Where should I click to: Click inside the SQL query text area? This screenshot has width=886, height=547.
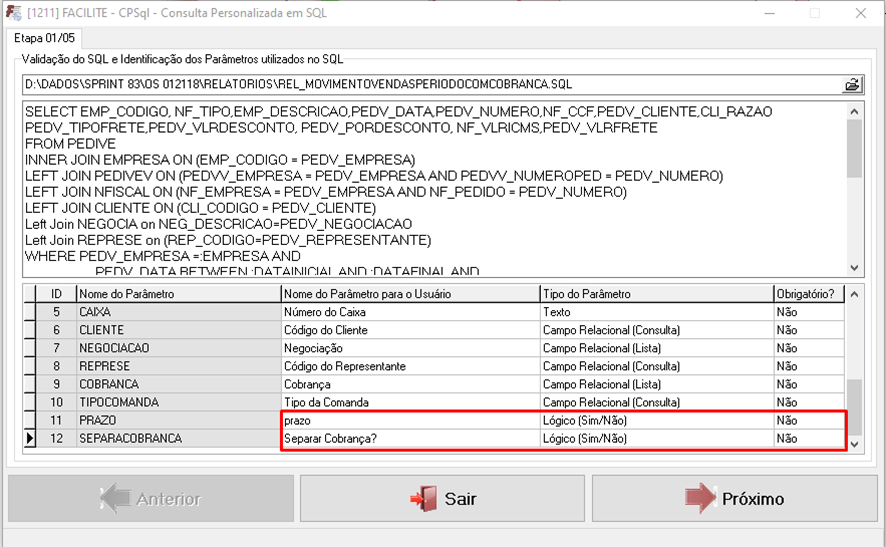pos(430,188)
